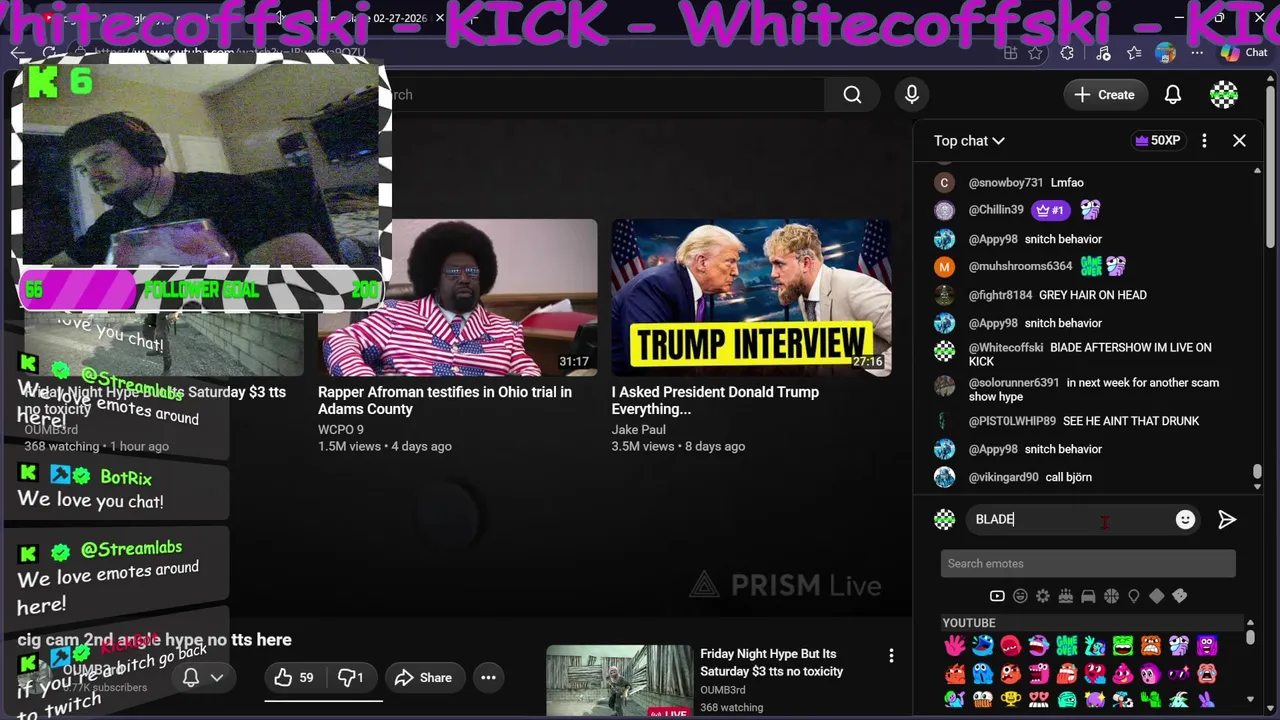The height and width of the screenshot is (720, 1280).
Task: Close the live chat panel
Action: [1239, 141]
